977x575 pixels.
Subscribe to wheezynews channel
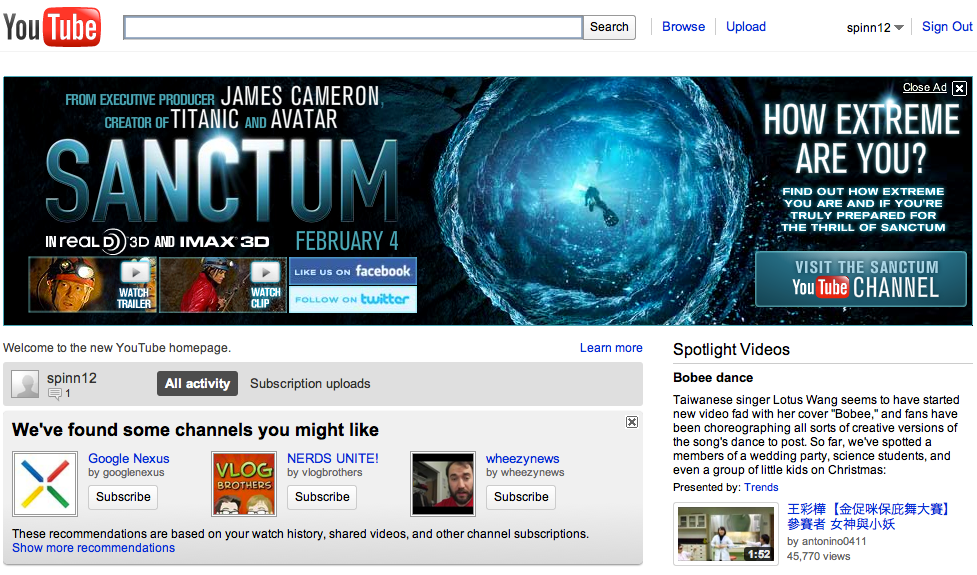(521, 497)
